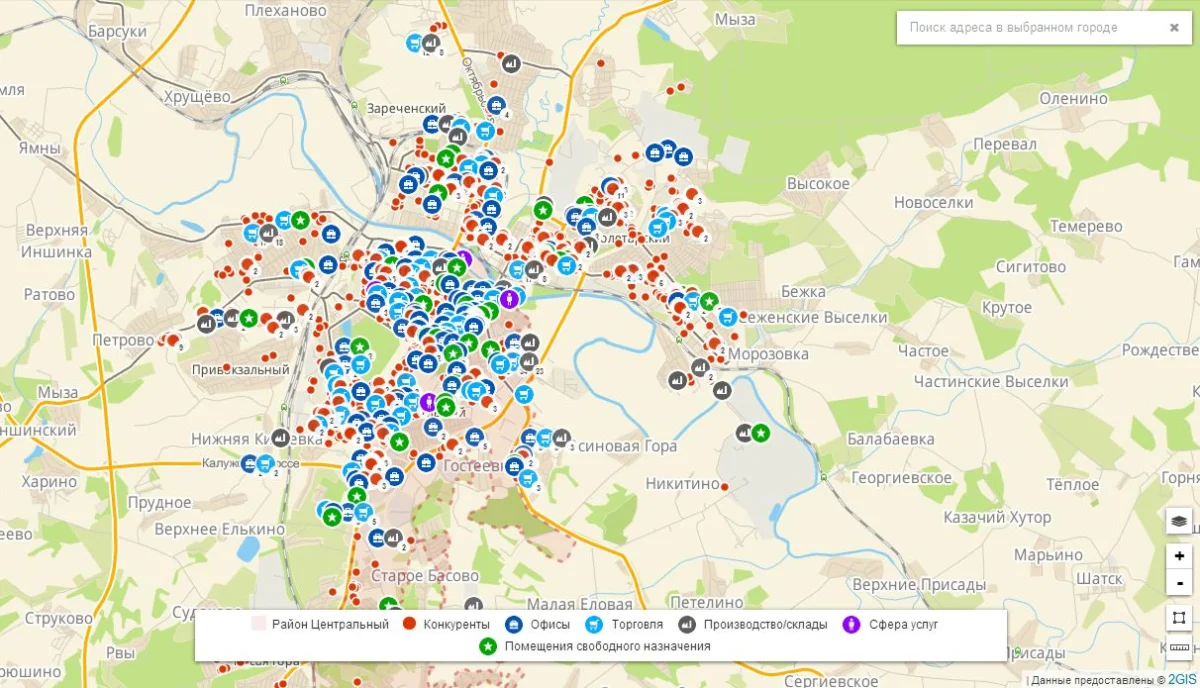1200x688 pixels.
Task: Click the red competitor dot near Никитино
Action: click(x=725, y=487)
